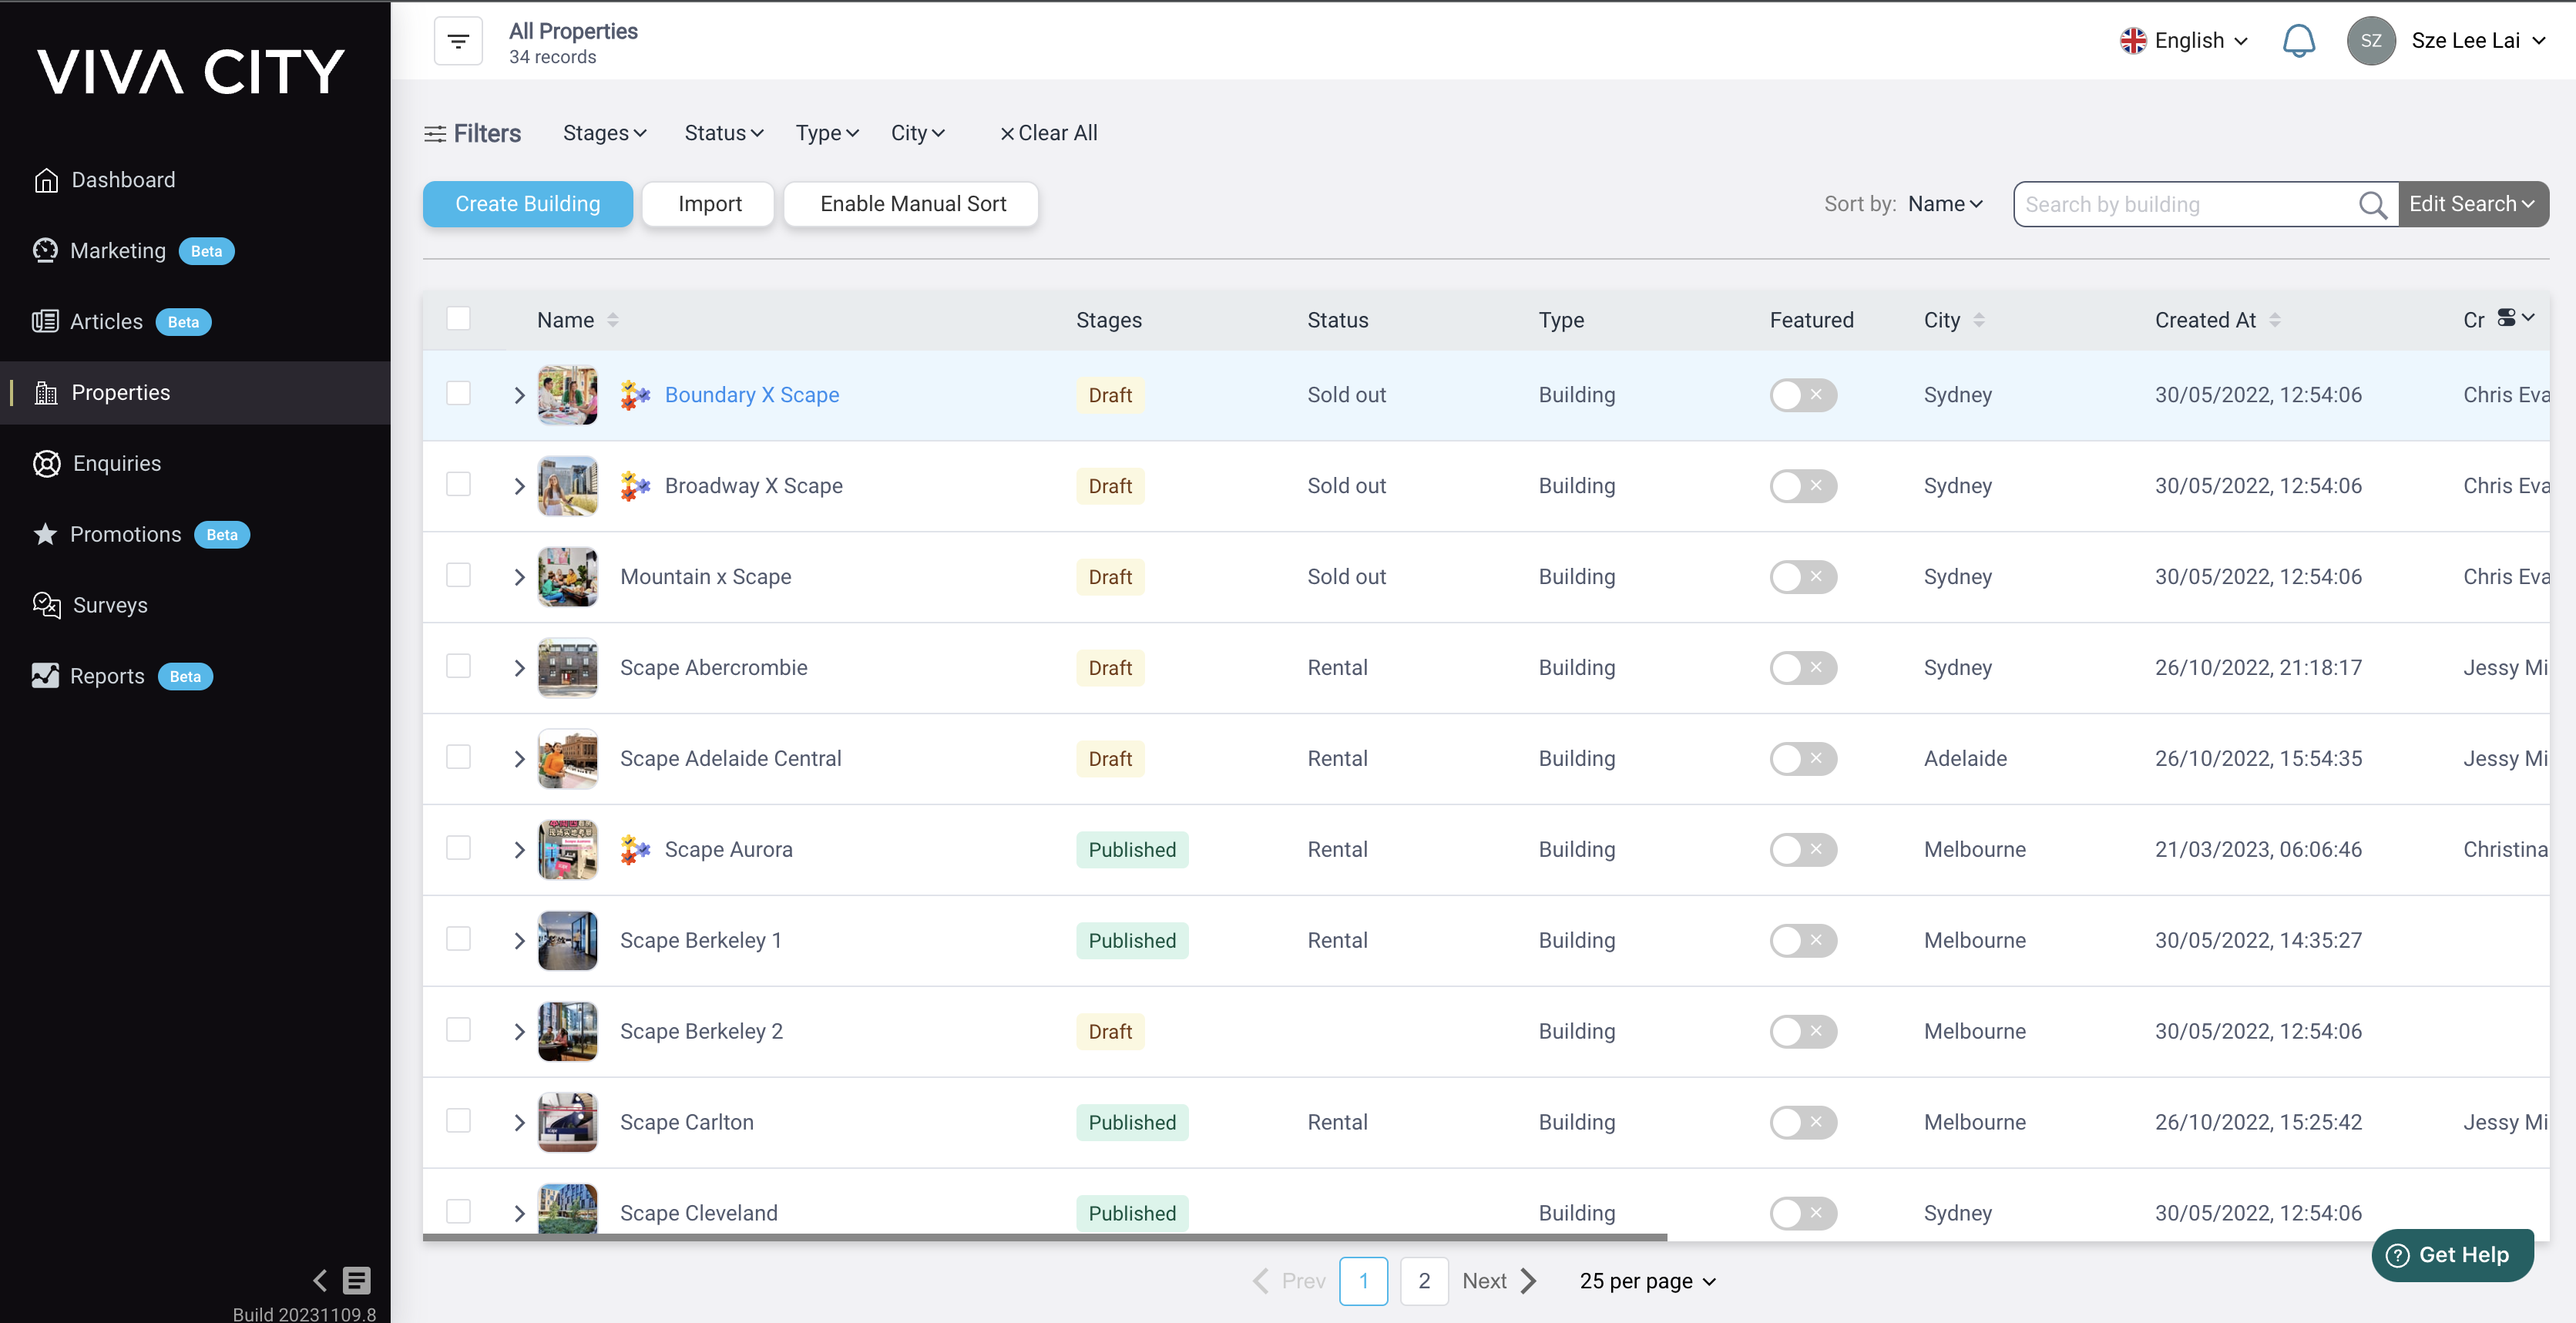The height and width of the screenshot is (1323, 2576).
Task: Click the notifications bell icon
Action: point(2298,41)
